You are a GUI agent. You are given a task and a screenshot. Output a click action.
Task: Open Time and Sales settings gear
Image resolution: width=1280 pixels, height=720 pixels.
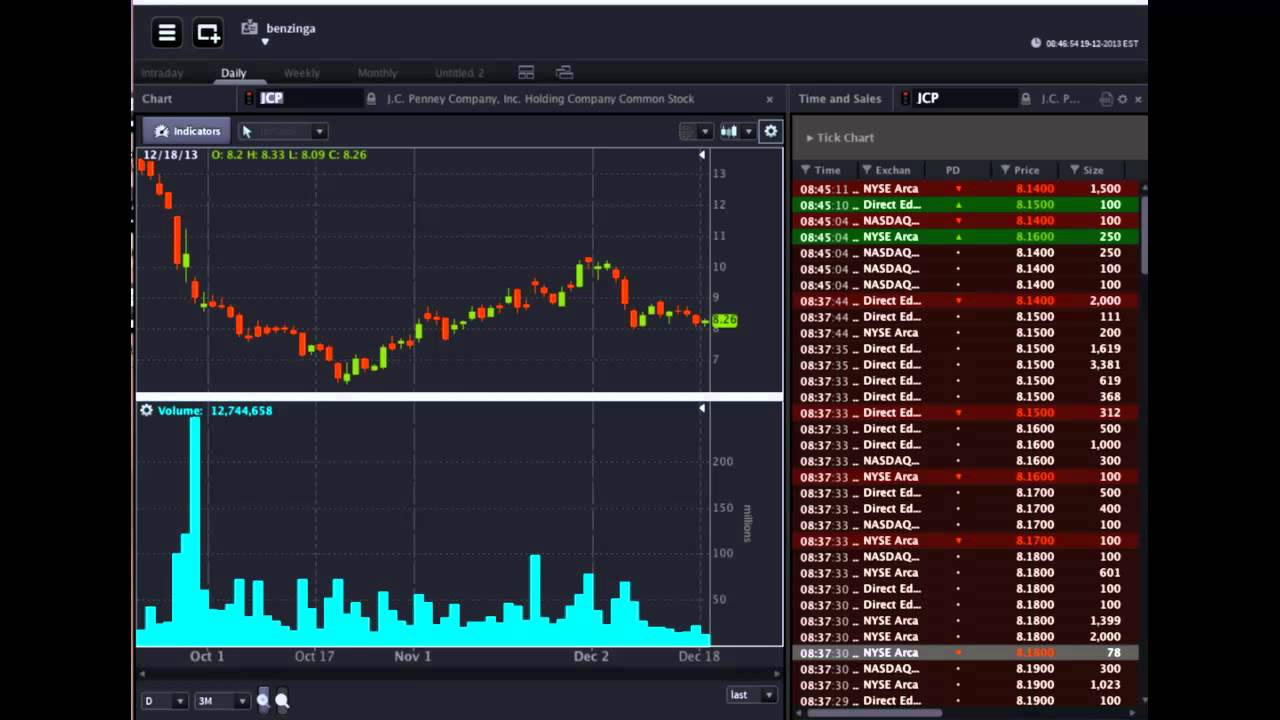coord(1122,99)
